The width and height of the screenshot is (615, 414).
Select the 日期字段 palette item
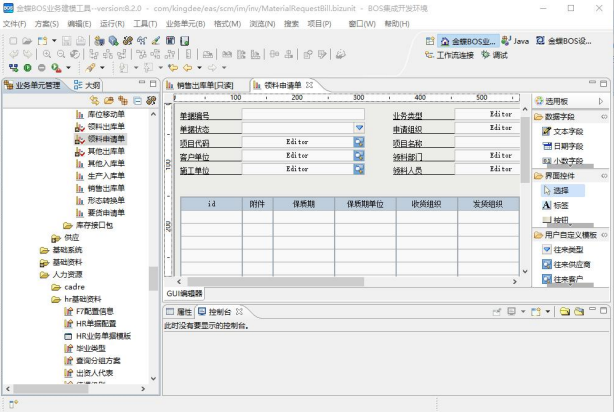pos(563,147)
